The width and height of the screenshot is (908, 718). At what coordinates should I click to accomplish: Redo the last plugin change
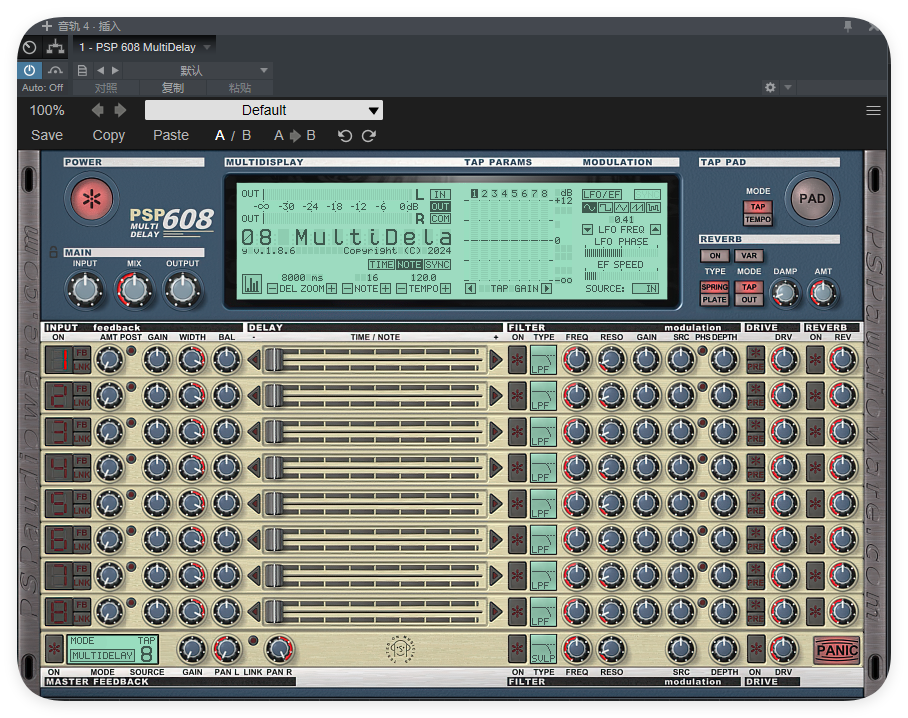click(x=369, y=135)
